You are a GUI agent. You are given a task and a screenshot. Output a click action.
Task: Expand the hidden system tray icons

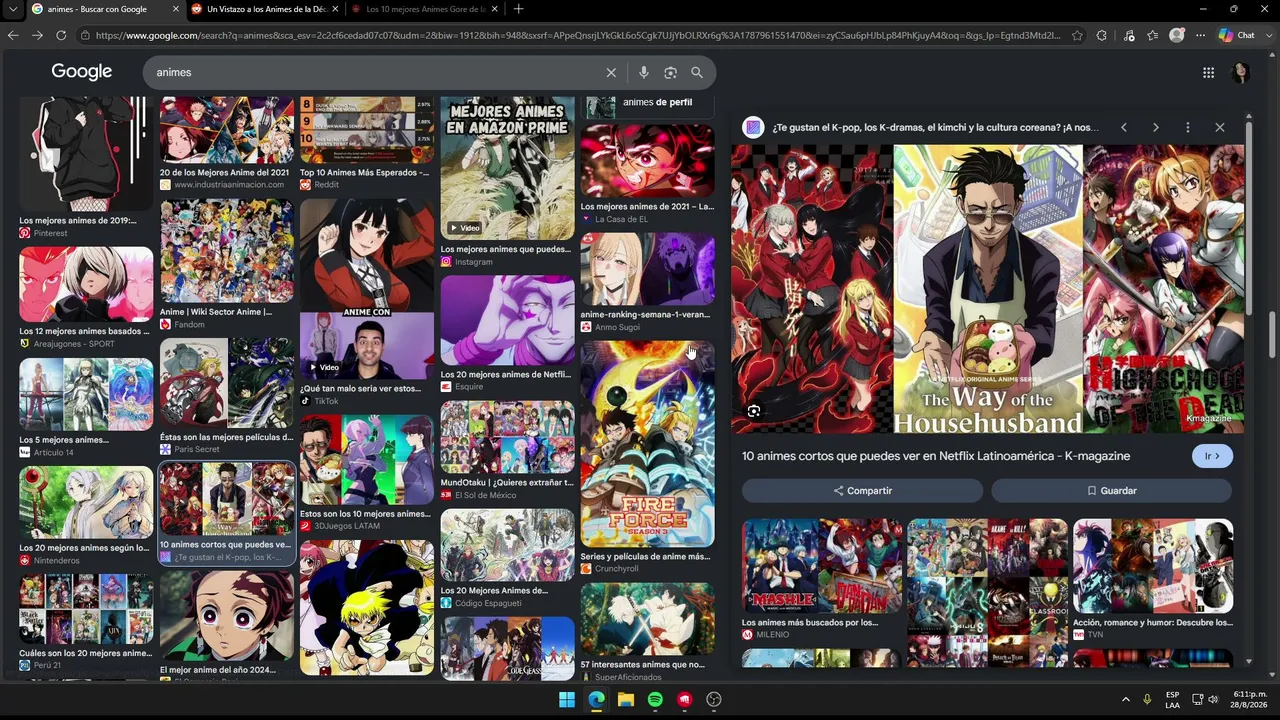[1126, 699]
